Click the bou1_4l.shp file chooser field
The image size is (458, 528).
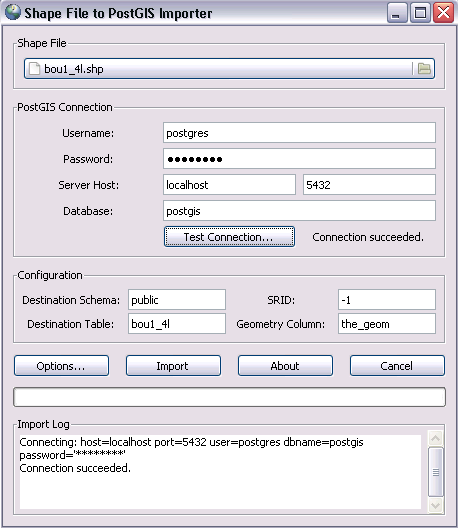click(x=229, y=69)
